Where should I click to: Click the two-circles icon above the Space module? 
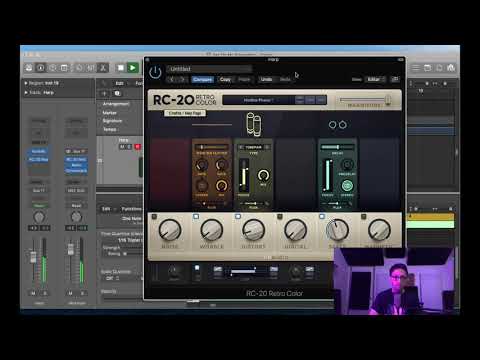[337, 125]
